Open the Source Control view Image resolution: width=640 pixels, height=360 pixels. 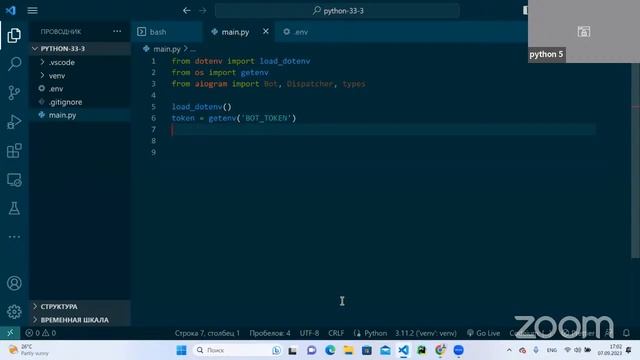click(x=14, y=93)
